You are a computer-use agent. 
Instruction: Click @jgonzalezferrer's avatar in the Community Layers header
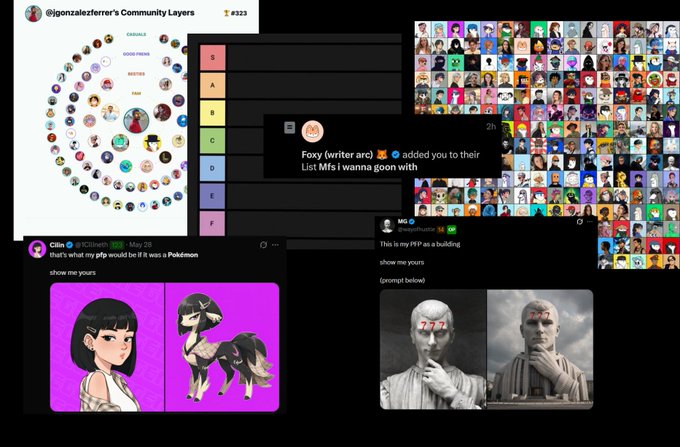point(33,13)
